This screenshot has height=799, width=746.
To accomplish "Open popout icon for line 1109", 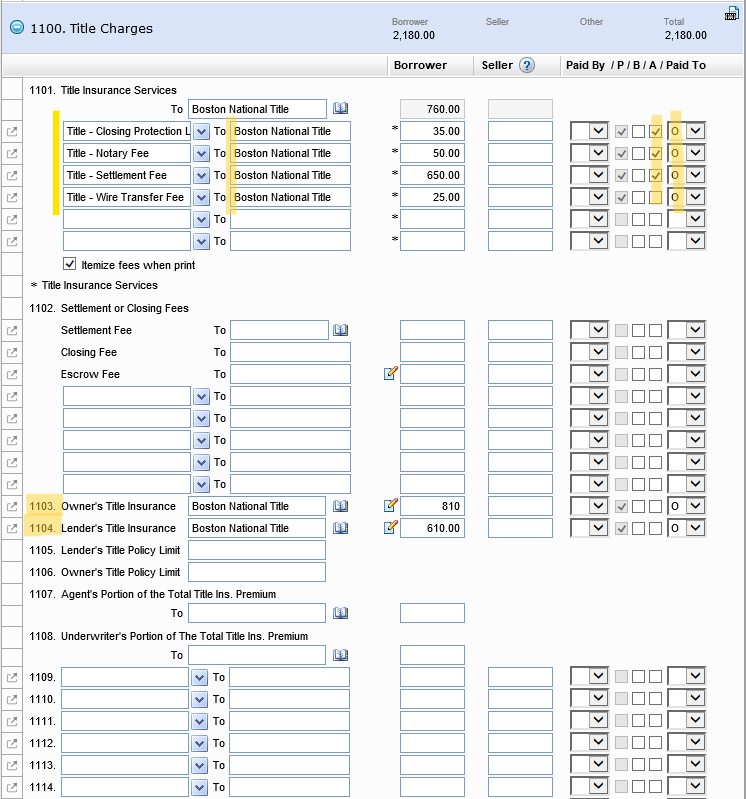I will click(12, 677).
